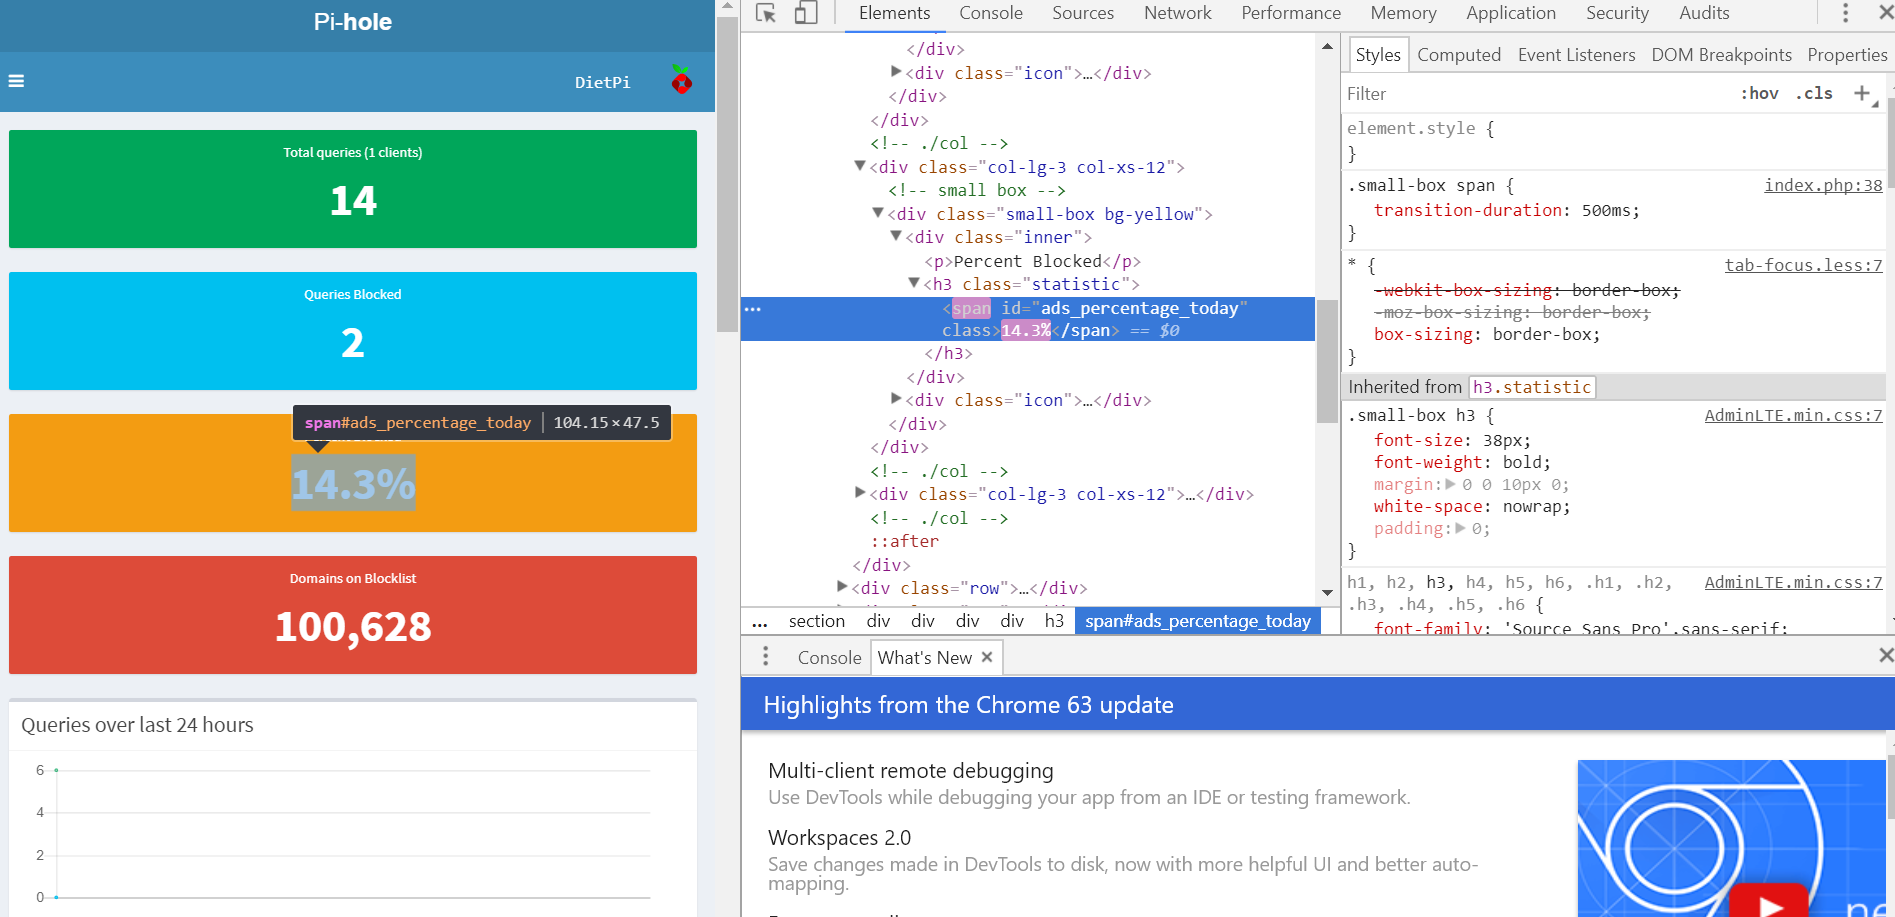Open the Application panel tab
Viewport: 1895px width, 917px height.
click(x=1511, y=13)
